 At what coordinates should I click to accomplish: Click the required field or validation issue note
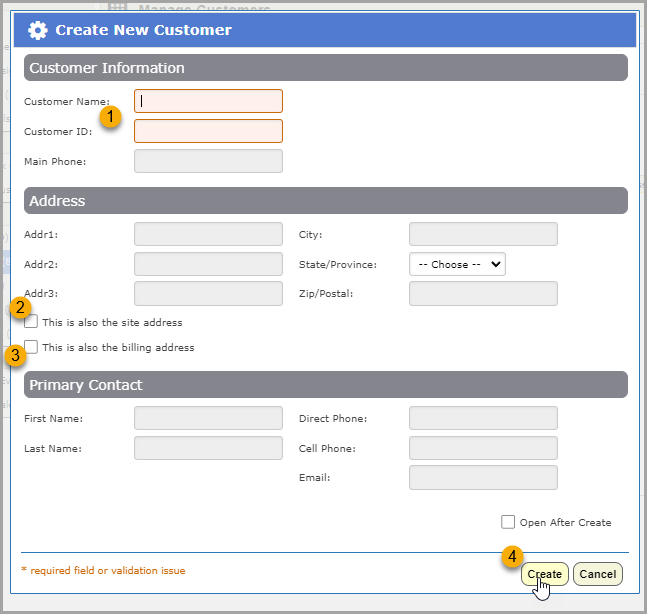click(x=103, y=571)
